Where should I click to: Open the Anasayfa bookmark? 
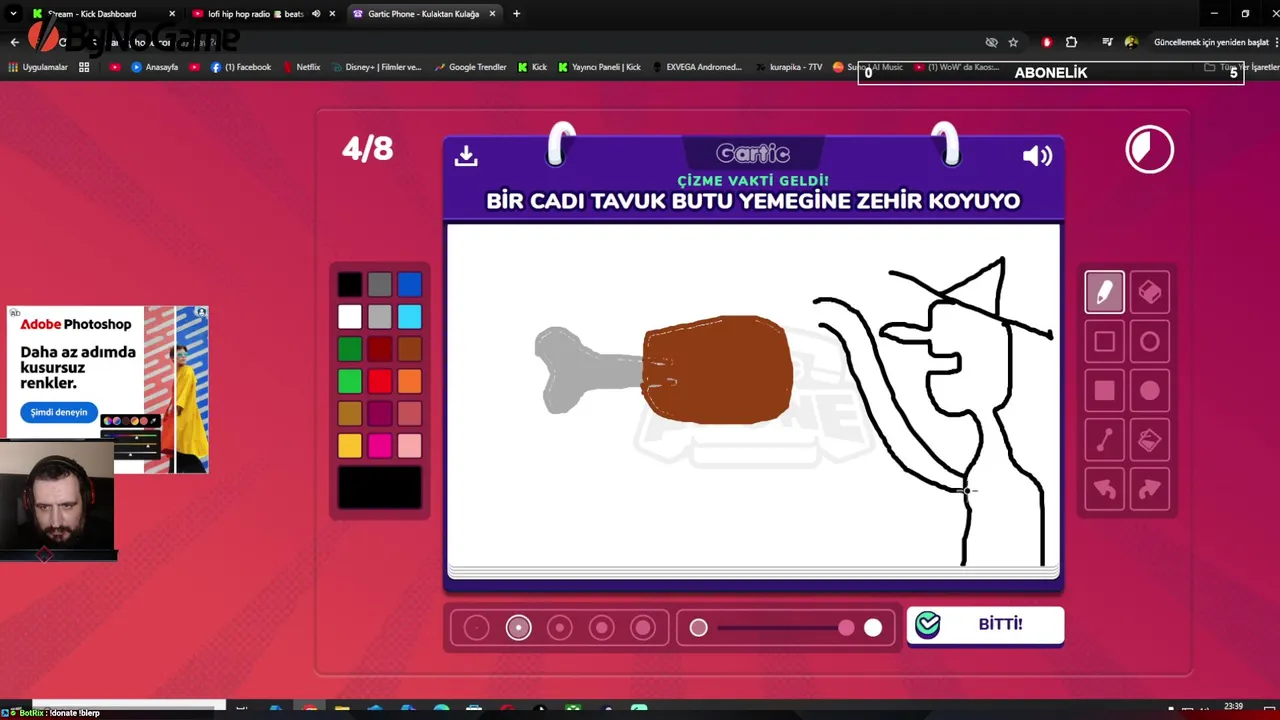pyautogui.click(x=155, y=67)
